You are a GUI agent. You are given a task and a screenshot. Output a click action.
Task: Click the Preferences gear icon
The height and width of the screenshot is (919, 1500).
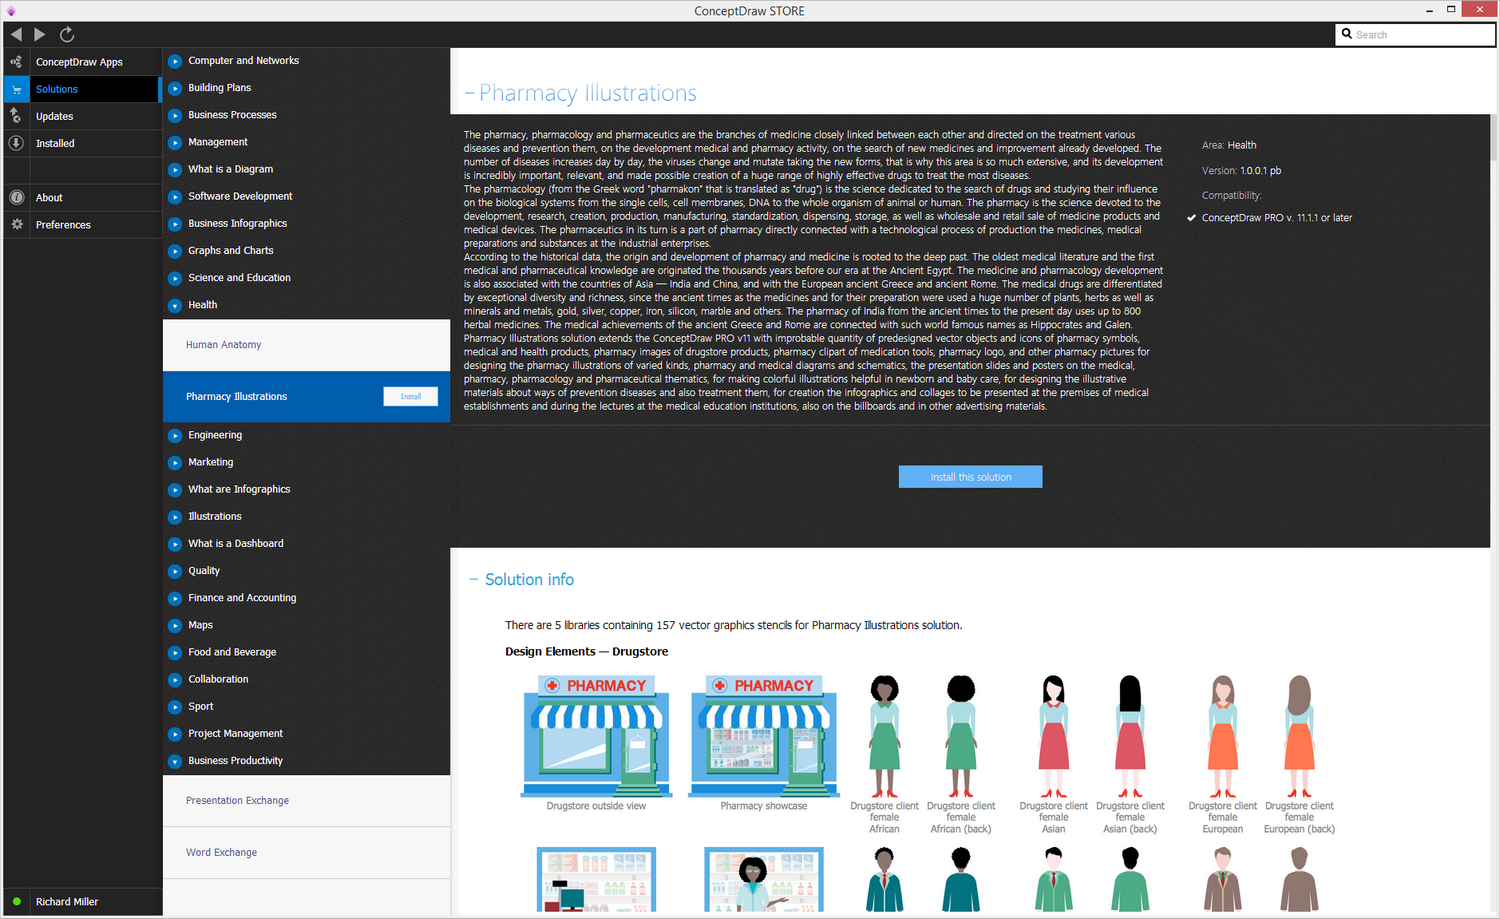point(16,225)
